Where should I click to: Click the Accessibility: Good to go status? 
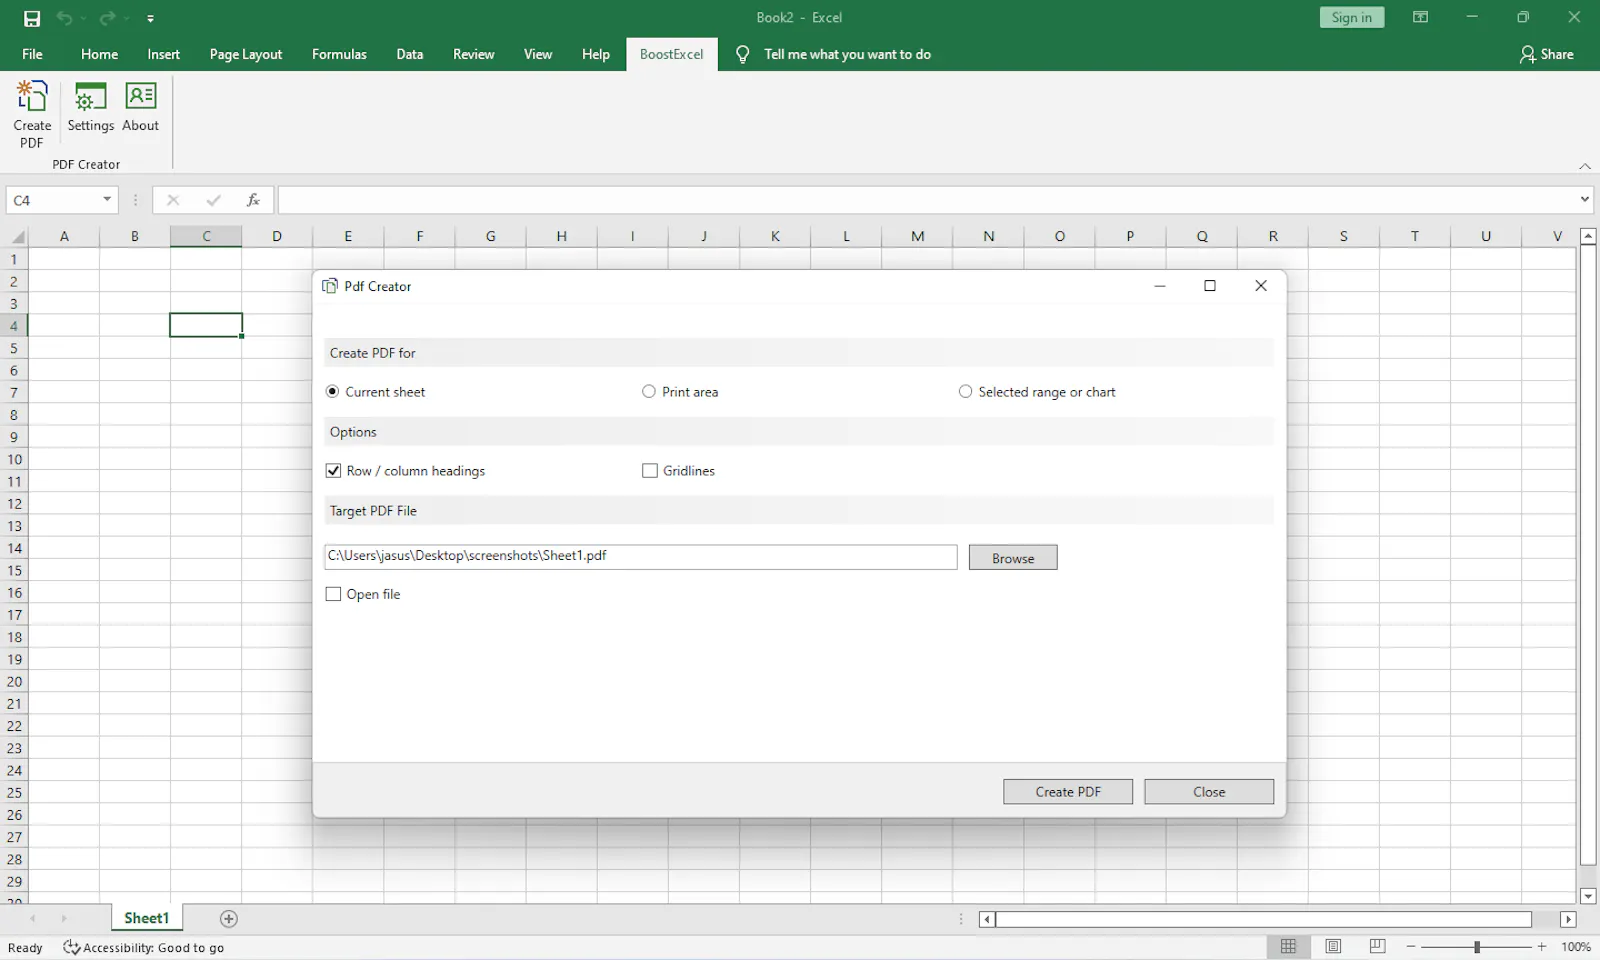144,947
